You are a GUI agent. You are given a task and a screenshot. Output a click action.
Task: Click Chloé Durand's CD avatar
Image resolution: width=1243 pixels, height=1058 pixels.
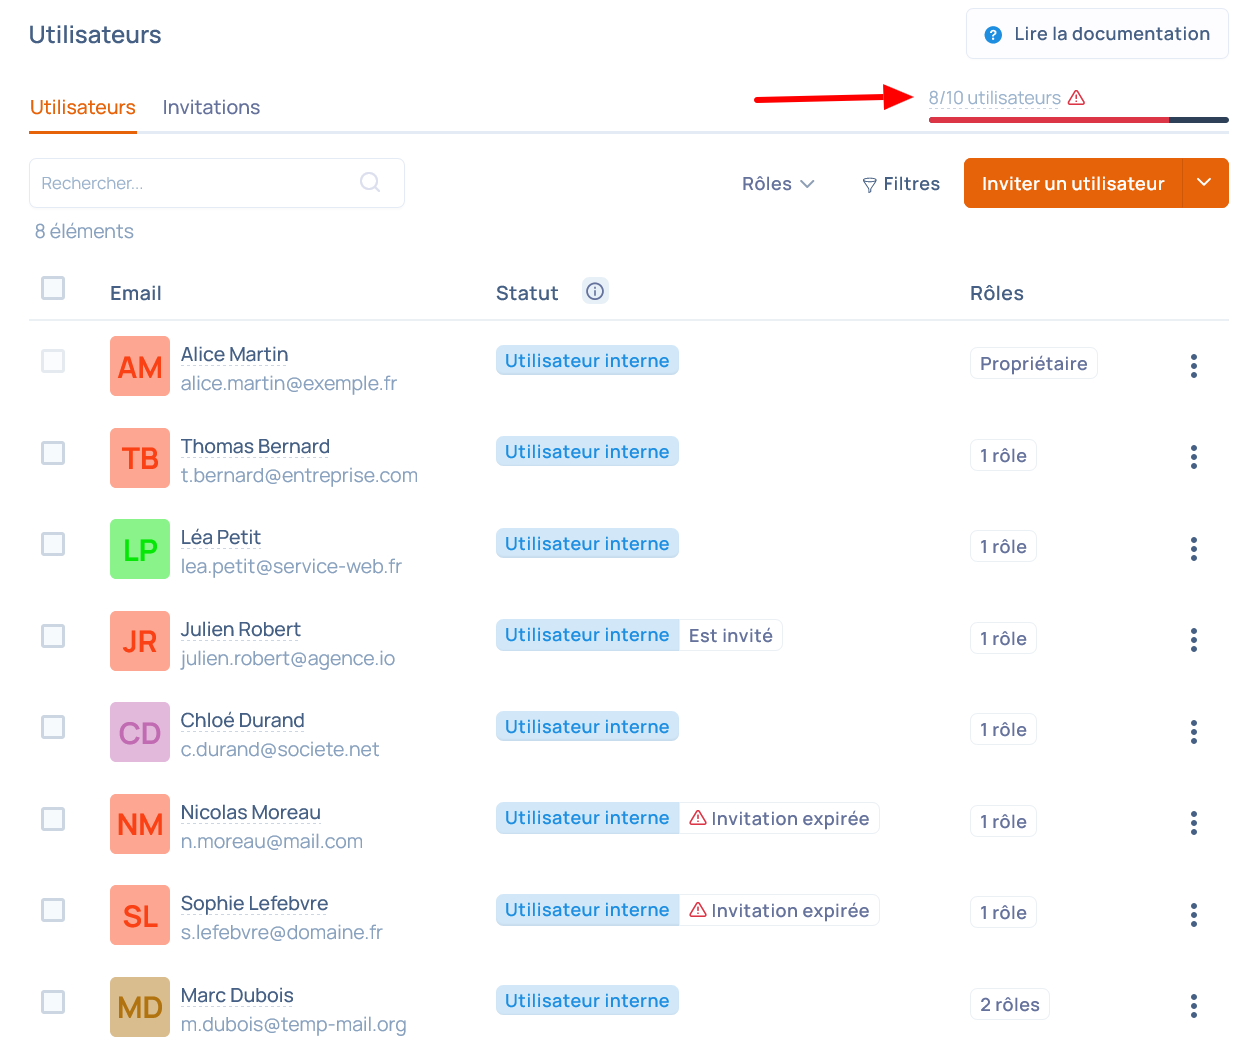[140, 732]
